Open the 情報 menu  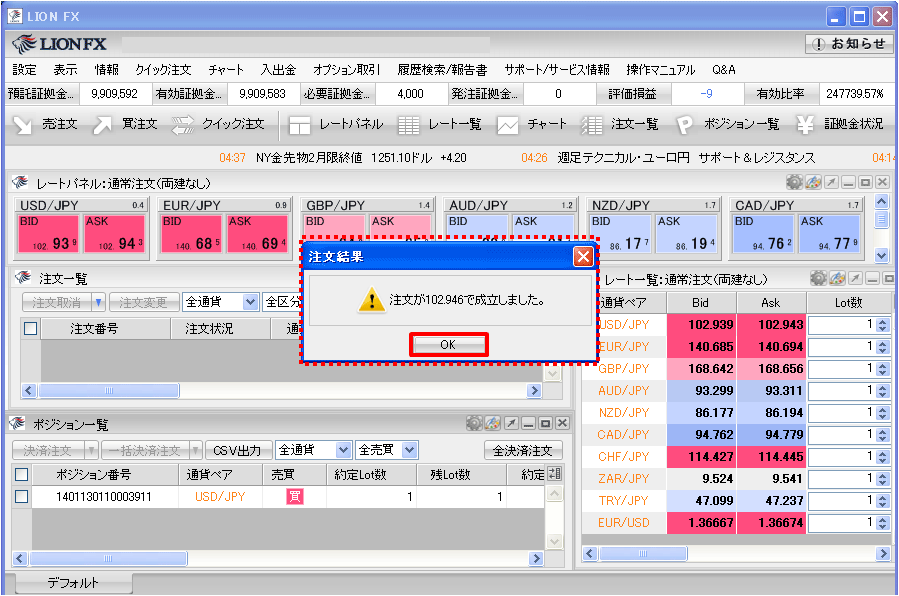[x=107, y=70]
